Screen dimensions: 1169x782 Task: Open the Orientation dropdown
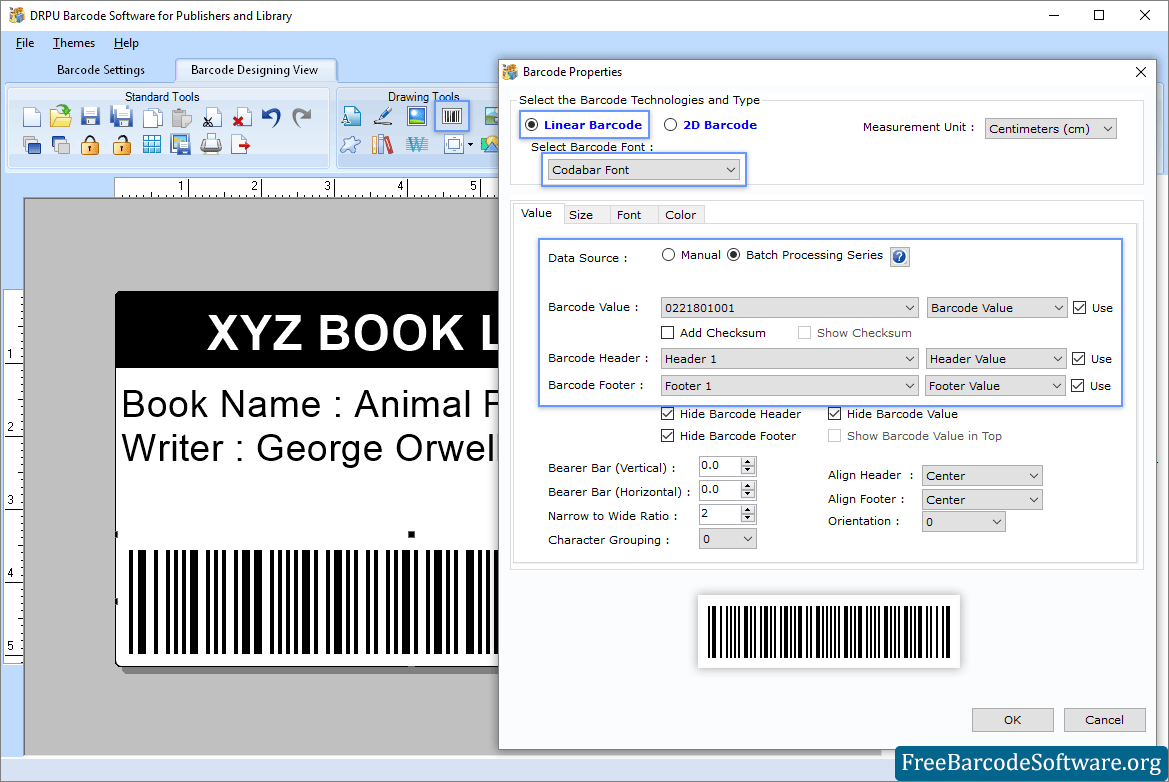pos(964,522)
